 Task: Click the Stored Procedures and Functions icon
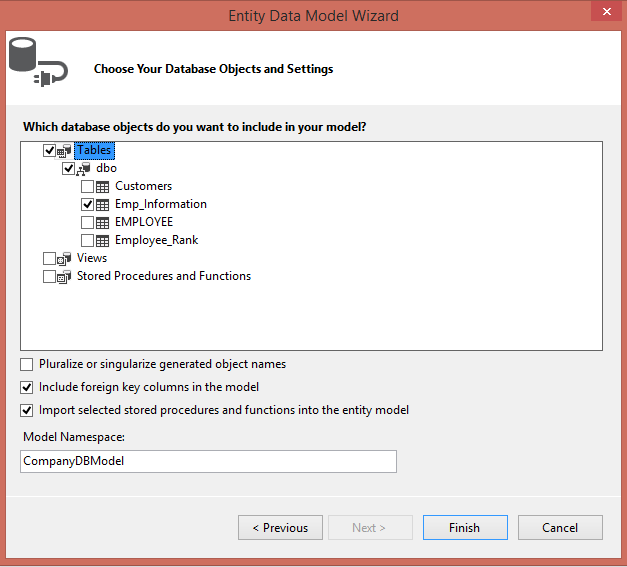tap(64, 276)
